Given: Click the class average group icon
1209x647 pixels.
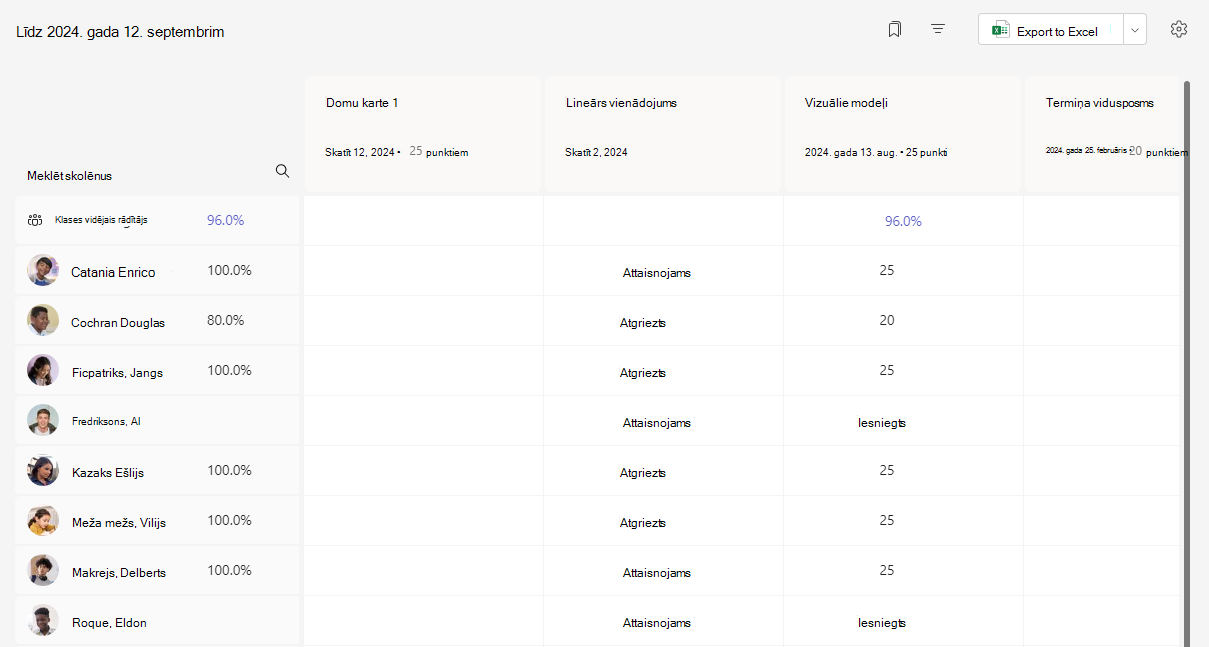Looking at the screenshot, I should [35, 220].
